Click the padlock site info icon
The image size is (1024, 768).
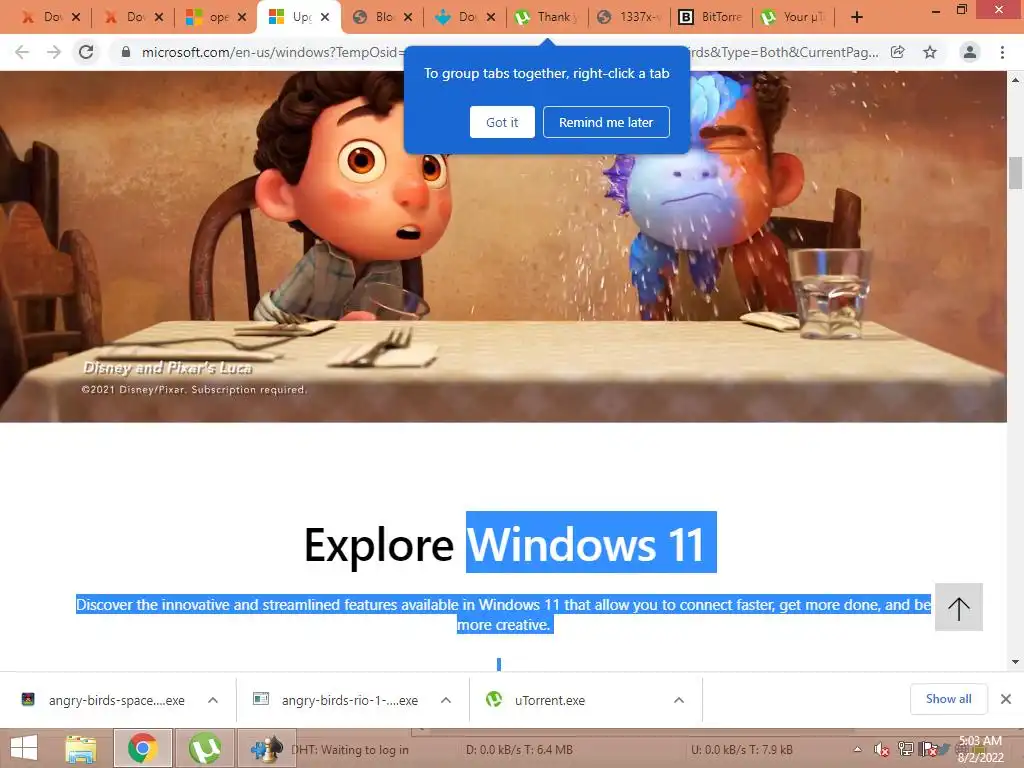click(126, 52)
